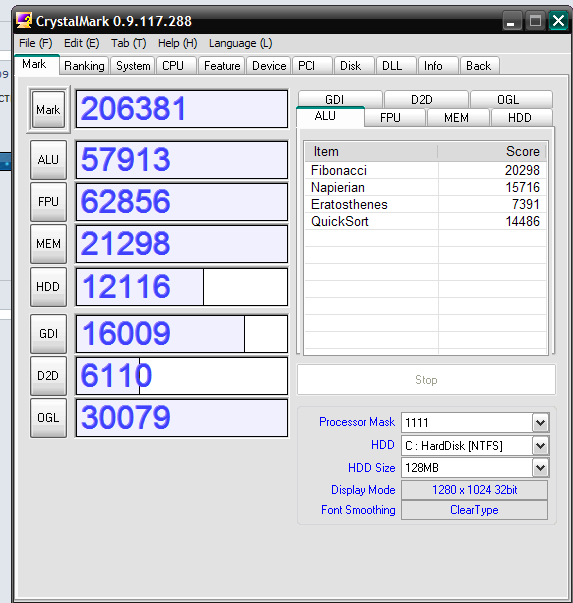Open the Disk tab
This screenshot has height=603, width=573.
(x=350, y=66)
